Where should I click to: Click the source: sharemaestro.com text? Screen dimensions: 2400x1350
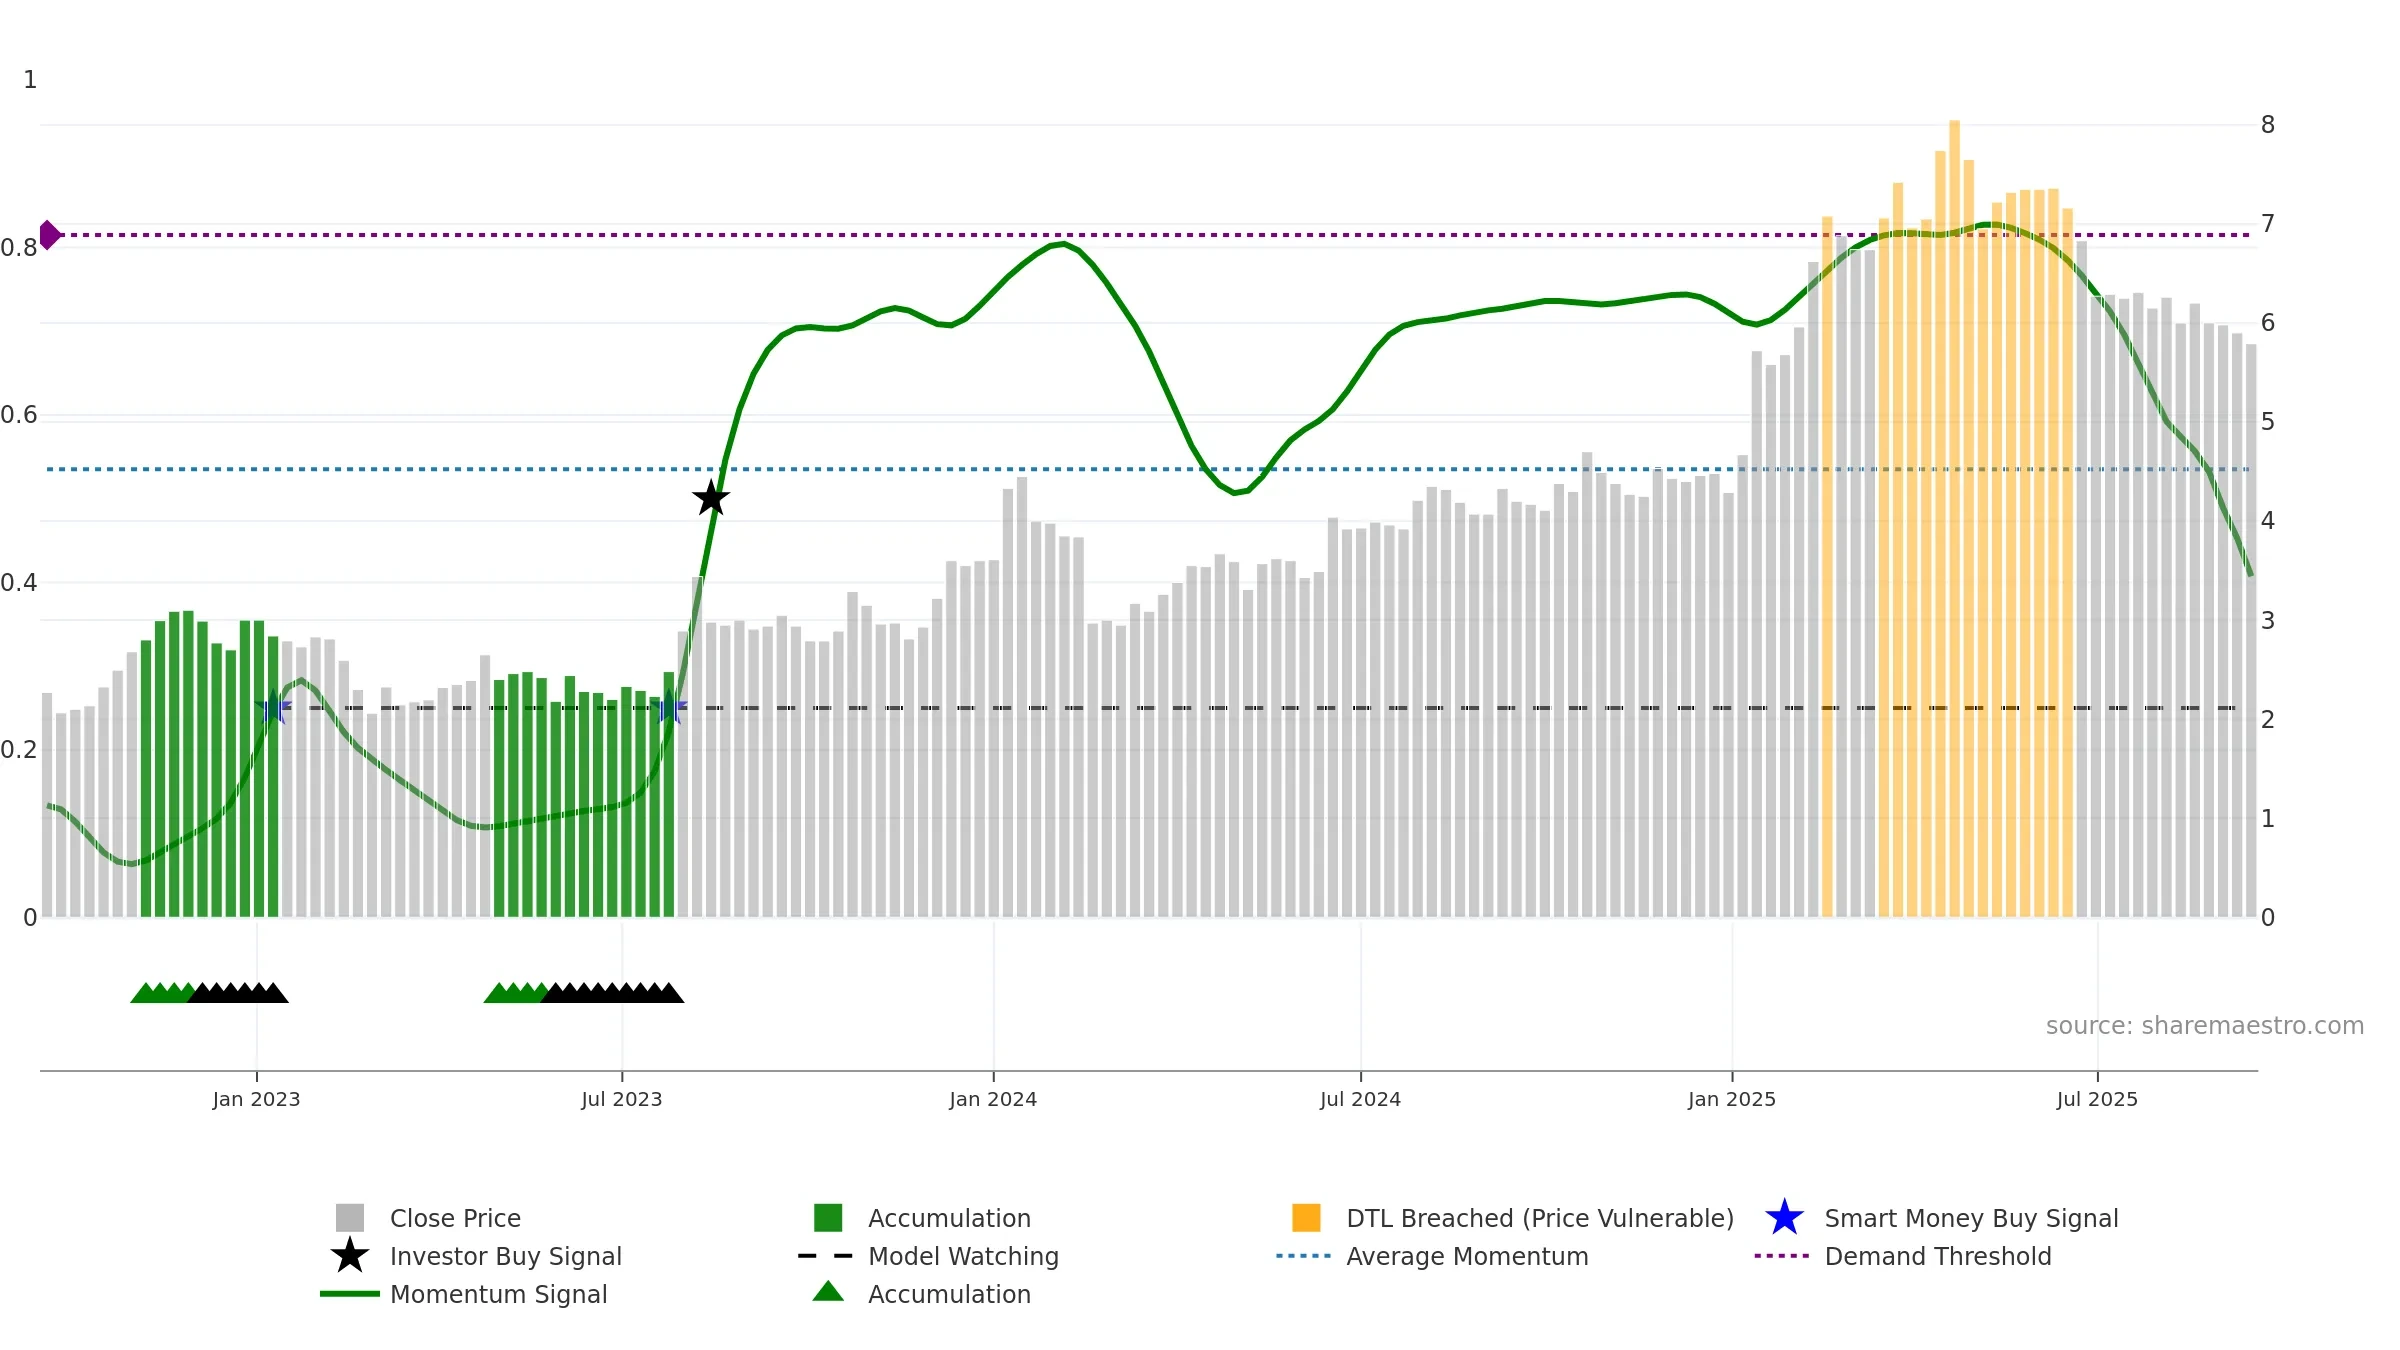(2205, 1026)
